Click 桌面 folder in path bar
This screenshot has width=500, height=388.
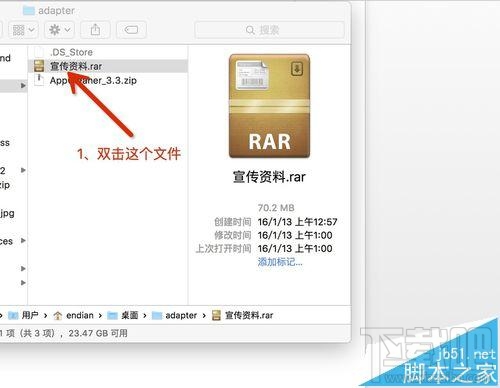tap(123, 315)
